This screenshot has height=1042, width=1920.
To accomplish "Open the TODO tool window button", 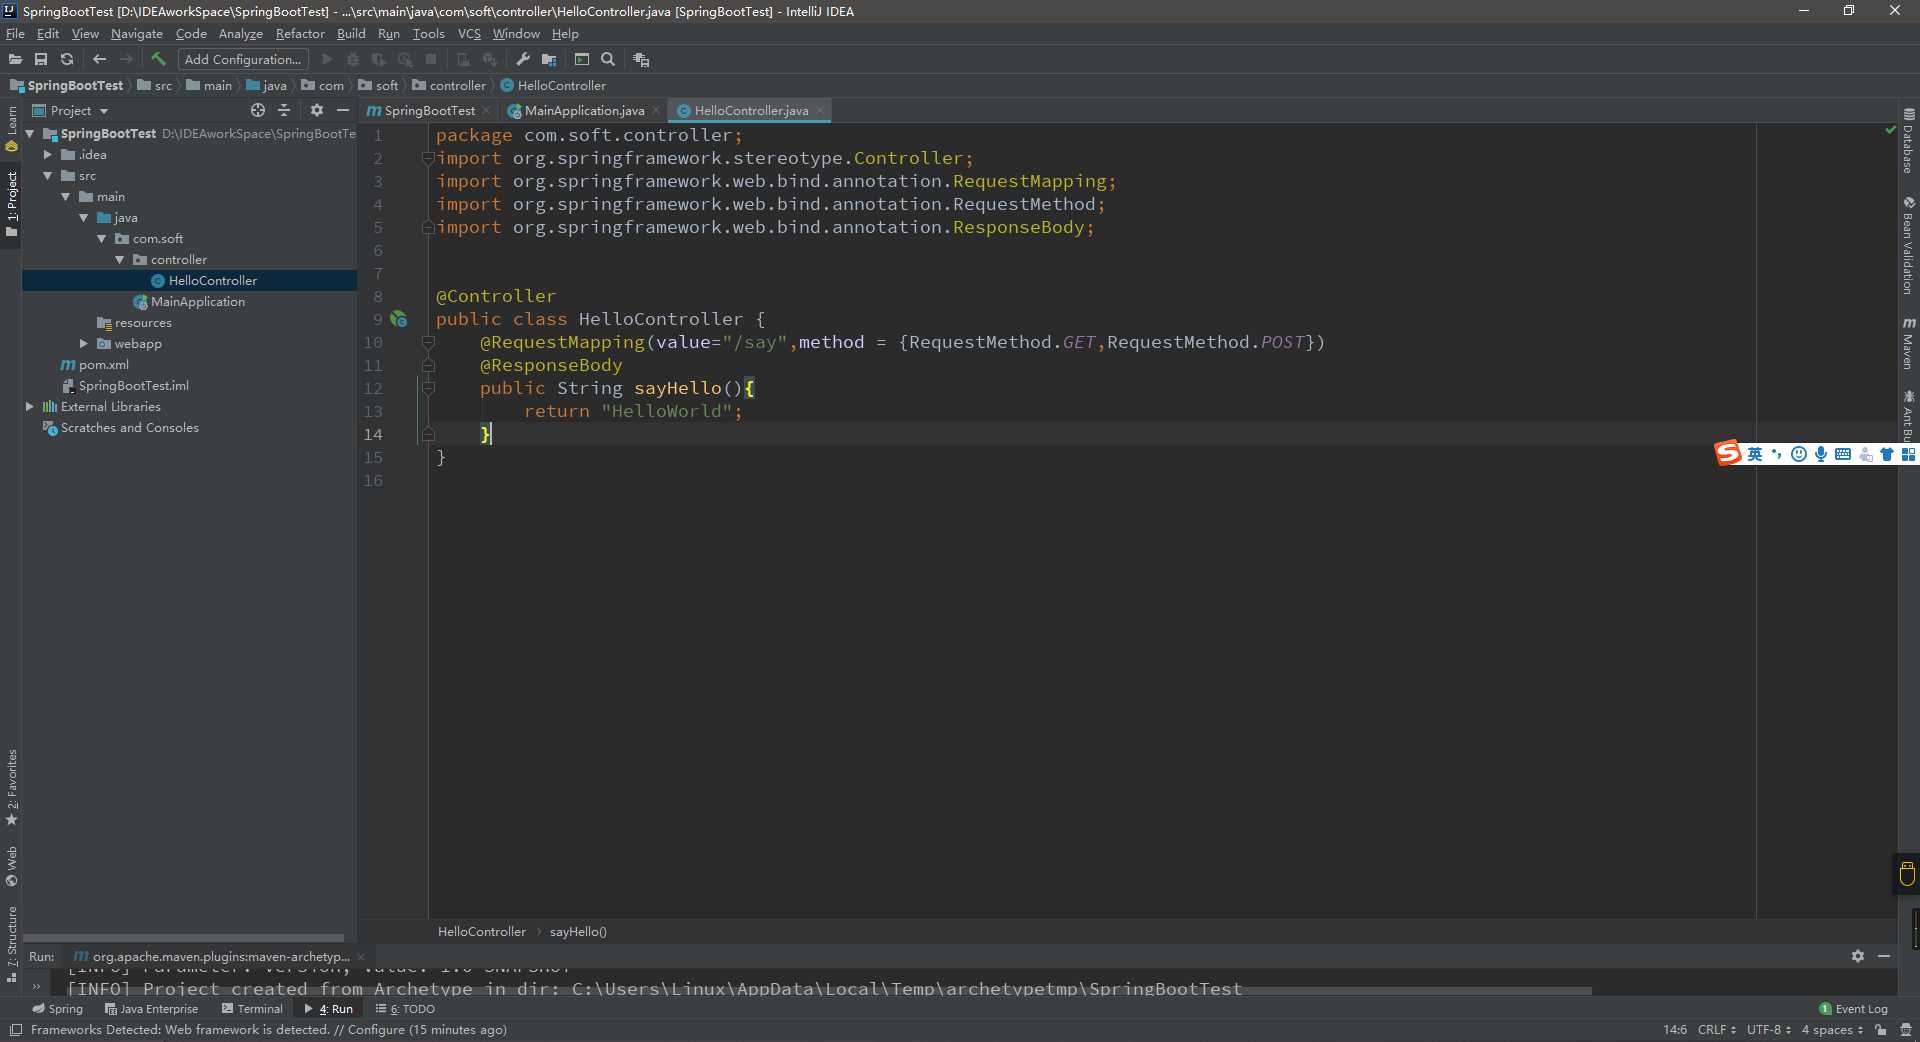I will (x=405, y=1009).
